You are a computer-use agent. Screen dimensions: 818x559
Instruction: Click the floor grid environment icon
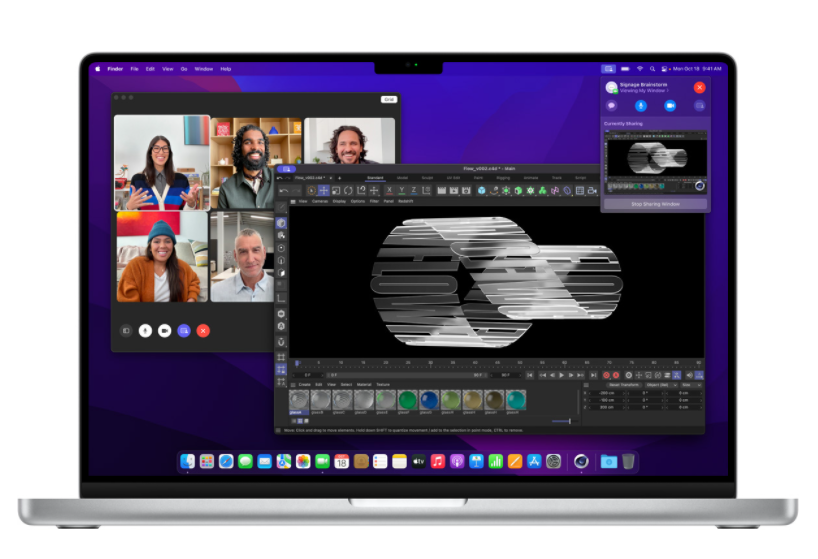tap(580, 191)
